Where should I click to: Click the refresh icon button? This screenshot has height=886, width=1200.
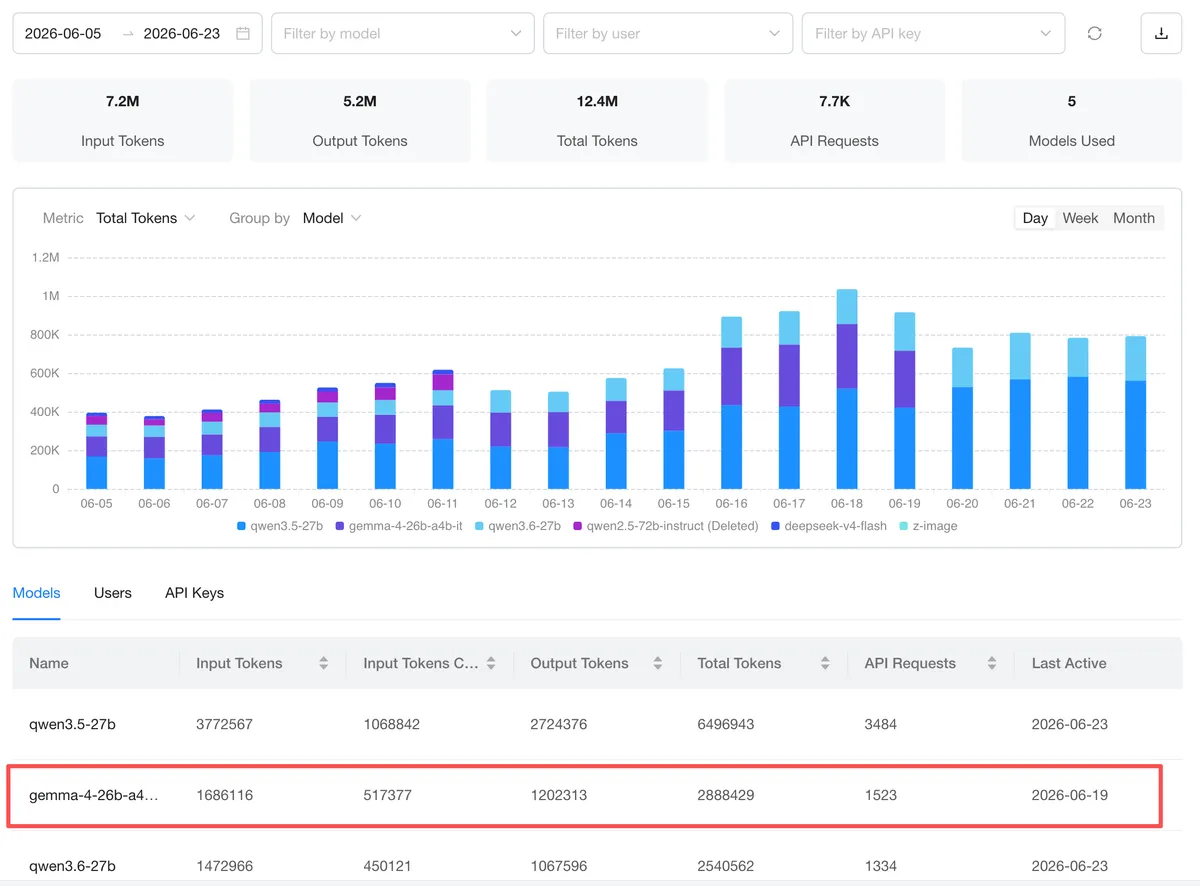coord(1095,33)
